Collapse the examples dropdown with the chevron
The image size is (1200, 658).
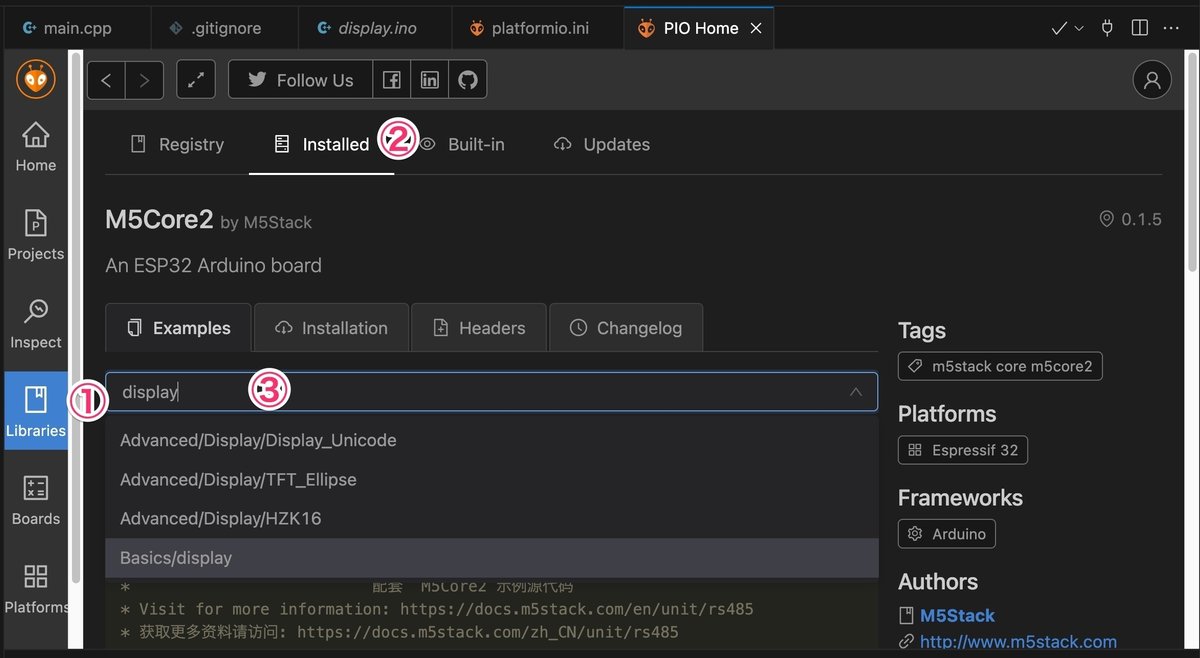(856, 392)
